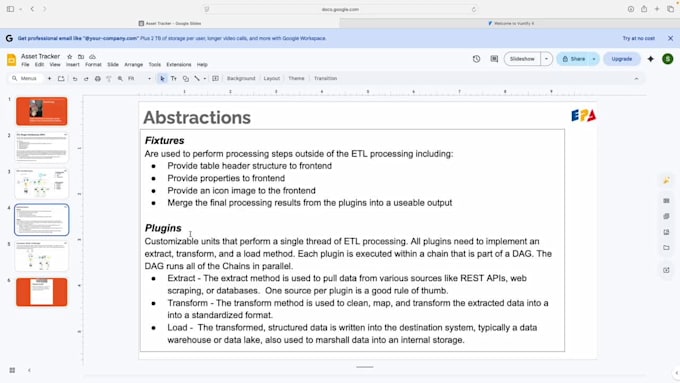Open the Edit menu
The width and height of the screenshot is (680, 383).
[x=39, y=65]
